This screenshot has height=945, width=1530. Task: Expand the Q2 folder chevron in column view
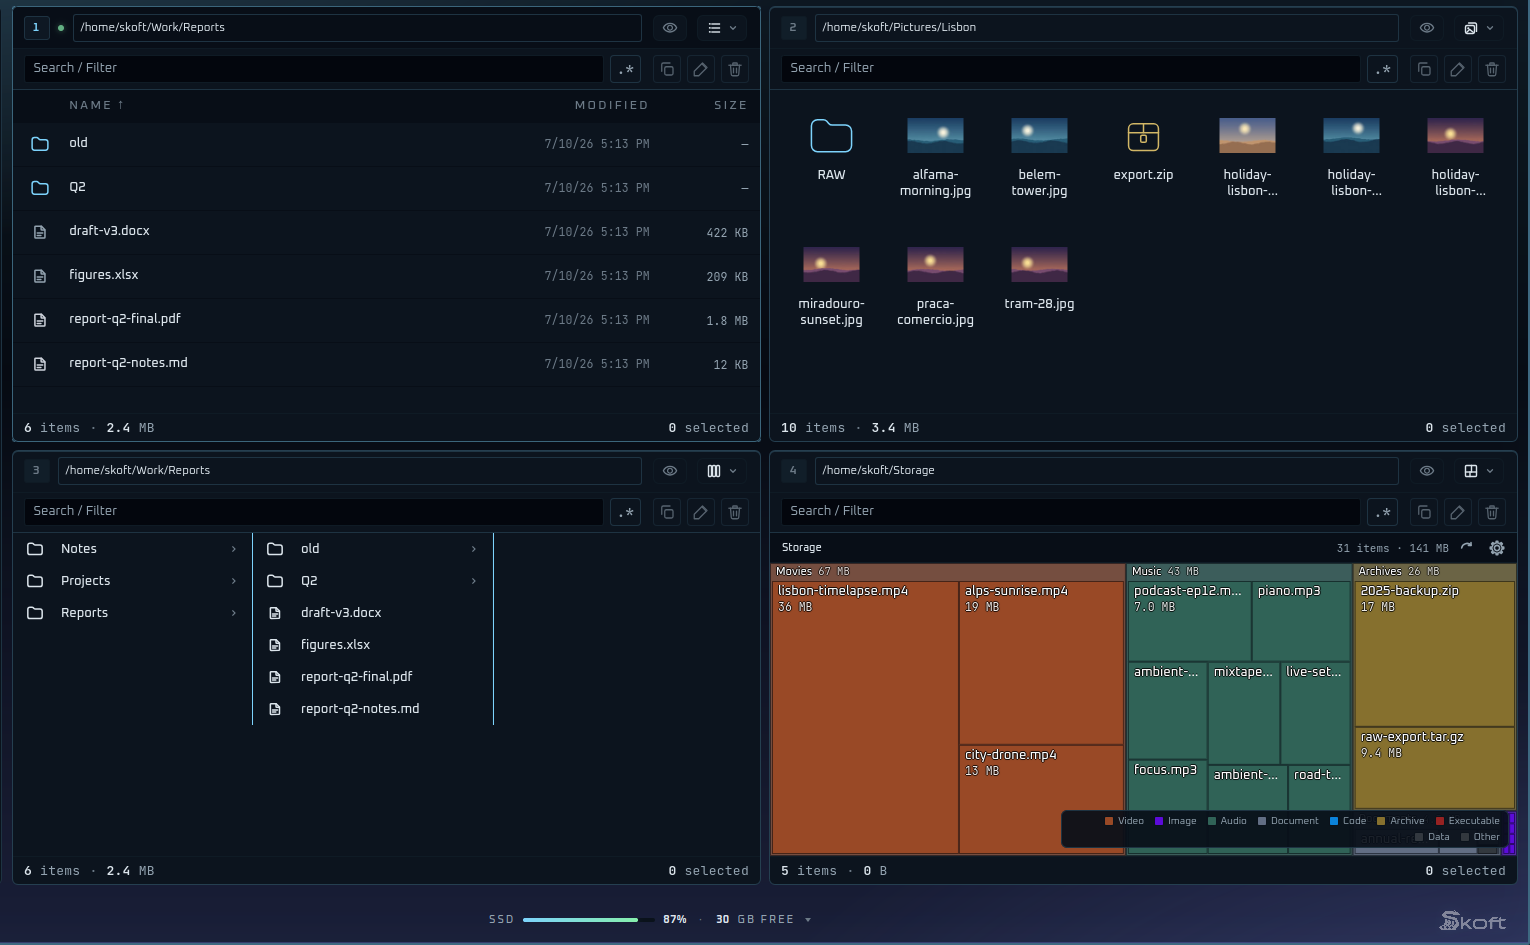[474, 581]
